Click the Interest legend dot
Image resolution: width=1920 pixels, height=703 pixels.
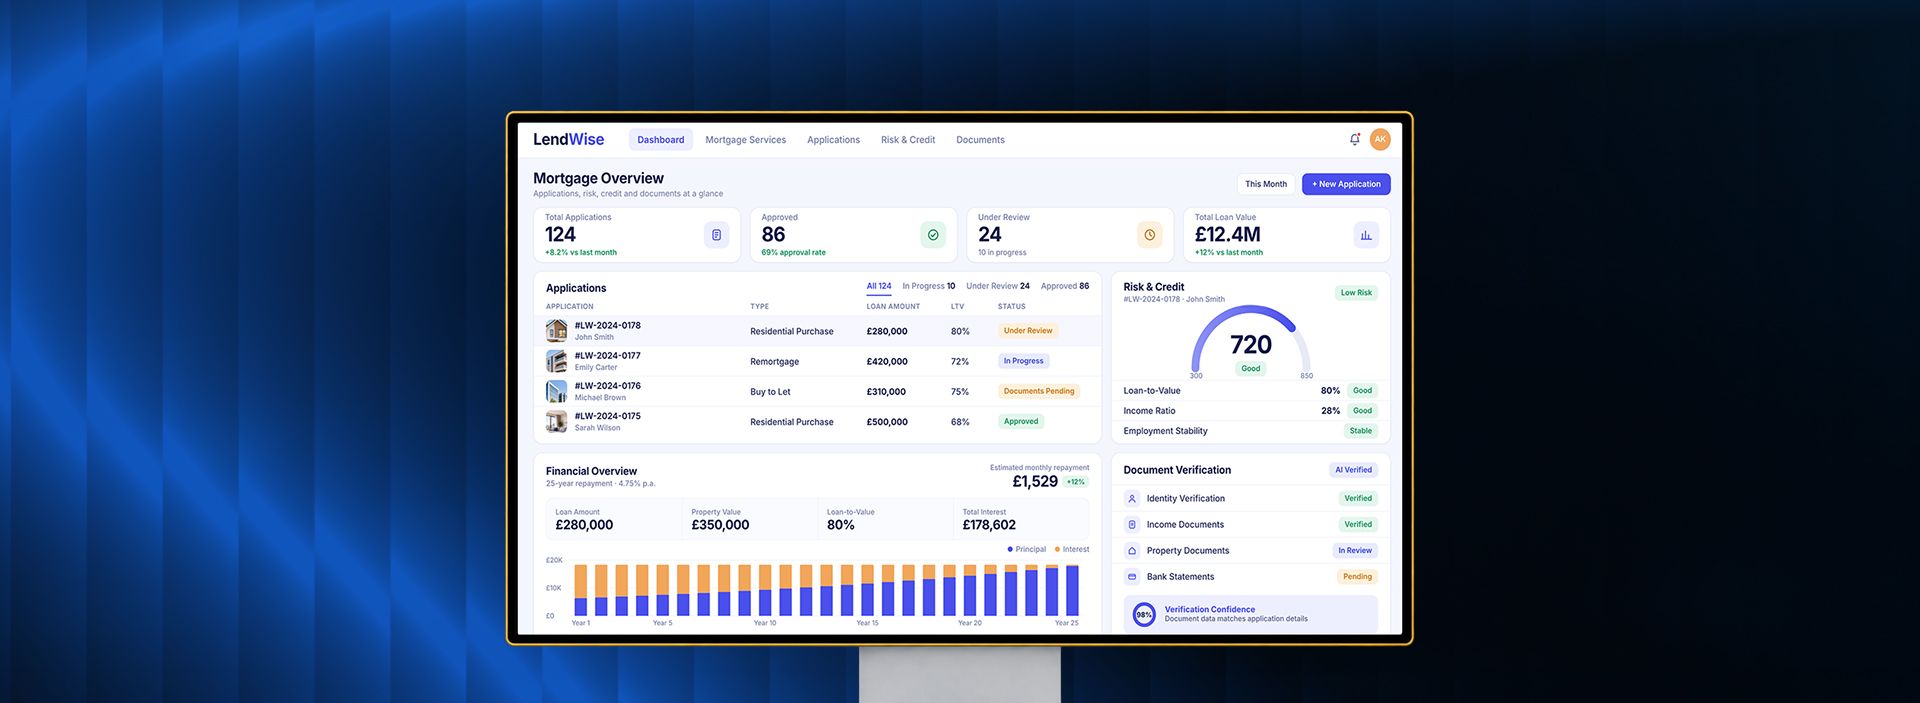[1057, 549]
